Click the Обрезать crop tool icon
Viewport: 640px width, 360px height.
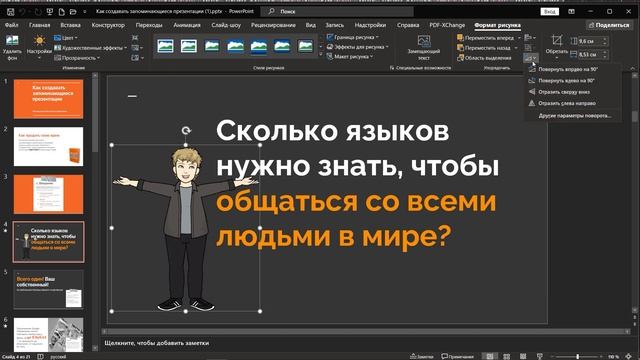pos(557,41)
